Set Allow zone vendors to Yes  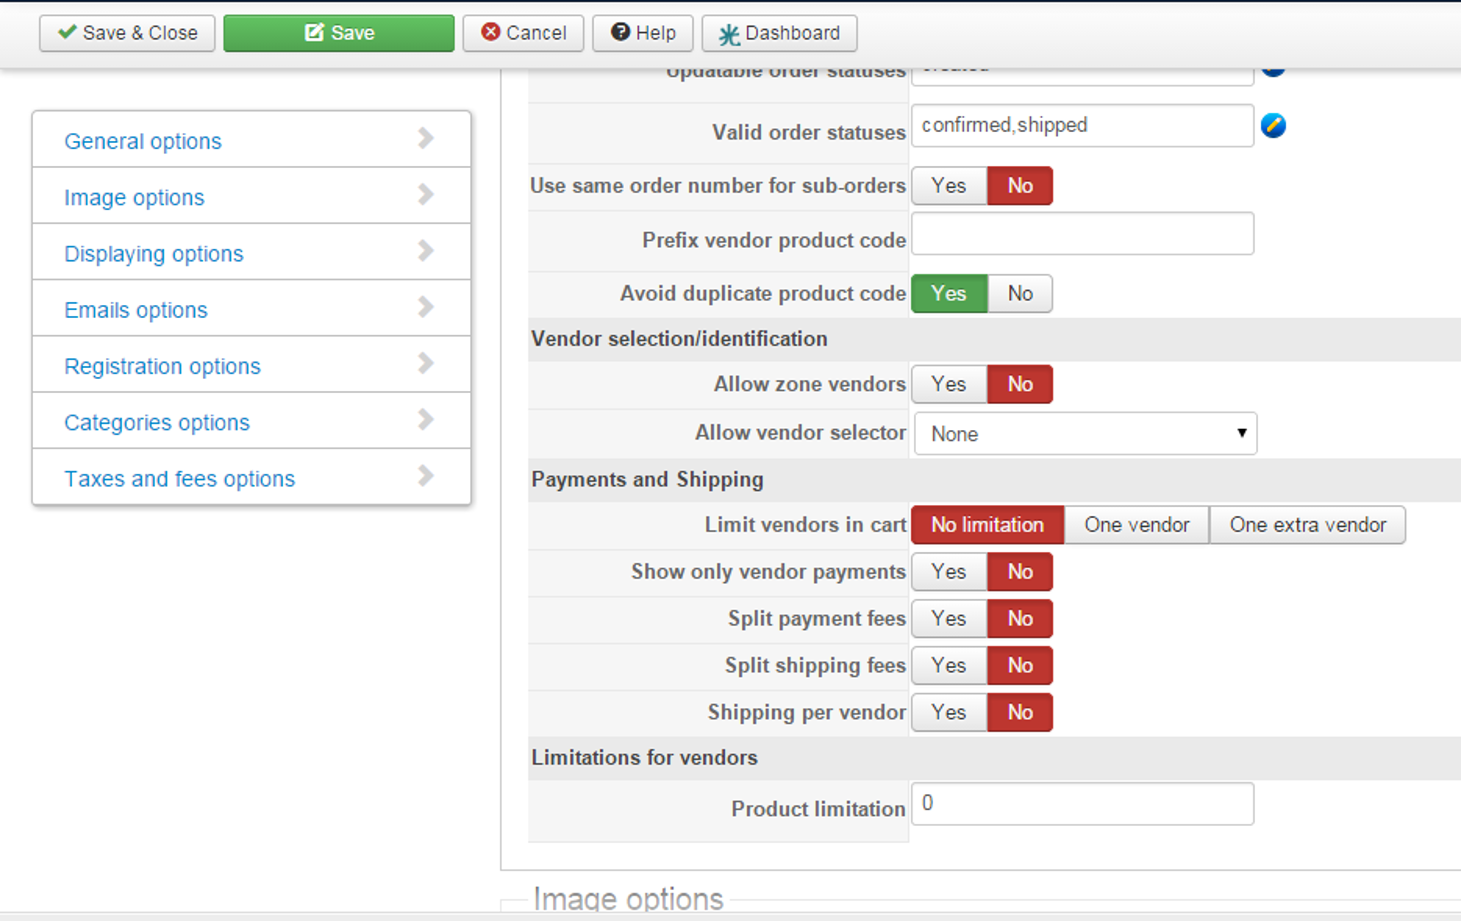(948, 384)
